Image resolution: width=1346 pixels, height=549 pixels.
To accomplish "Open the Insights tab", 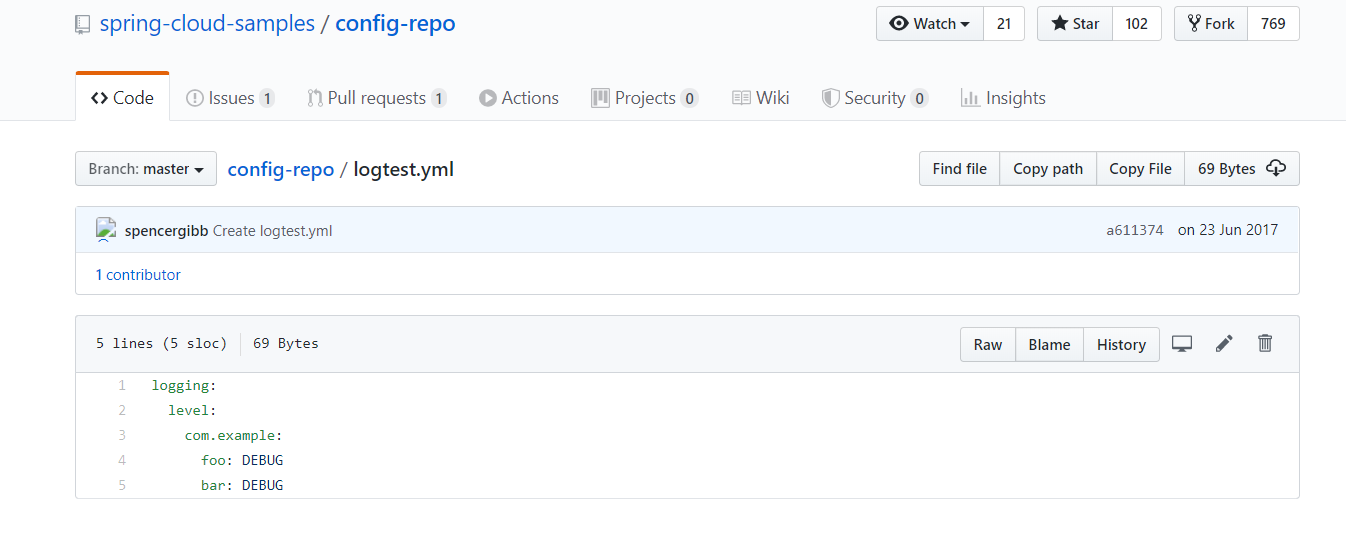I will point(1003,98).
